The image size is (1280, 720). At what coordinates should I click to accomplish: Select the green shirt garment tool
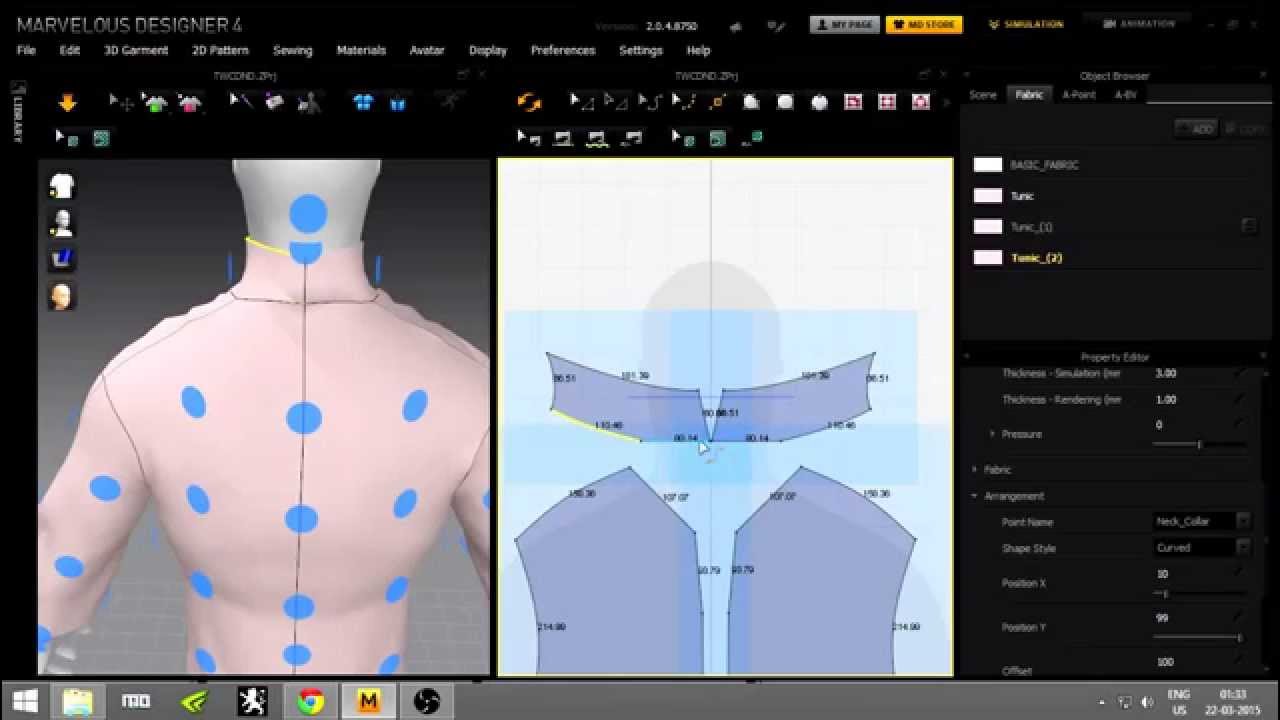(x=155, y=102)
